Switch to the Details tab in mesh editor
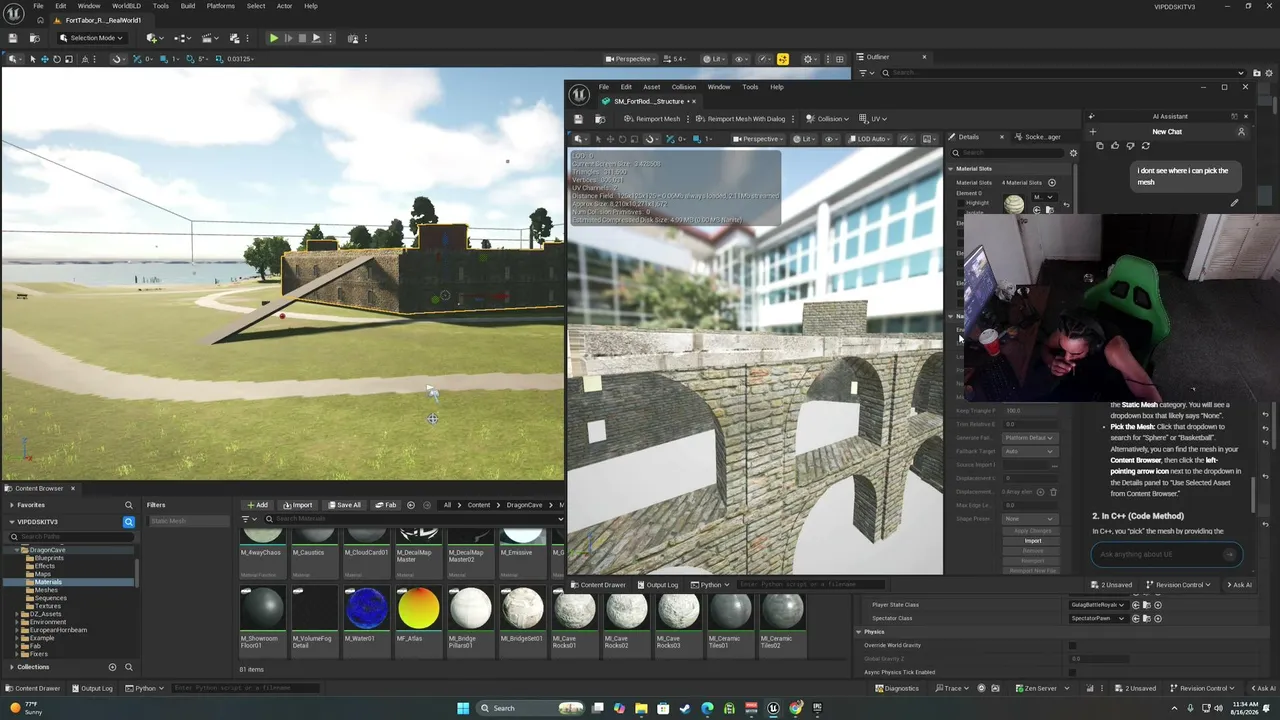Viewport: 1280px width, 720px height. [969, 137]
